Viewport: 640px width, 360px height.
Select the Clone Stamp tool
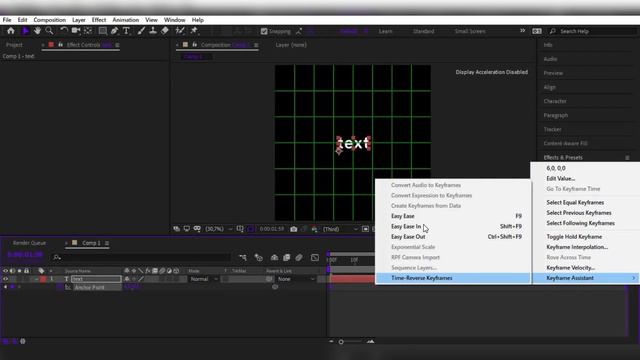153,31
